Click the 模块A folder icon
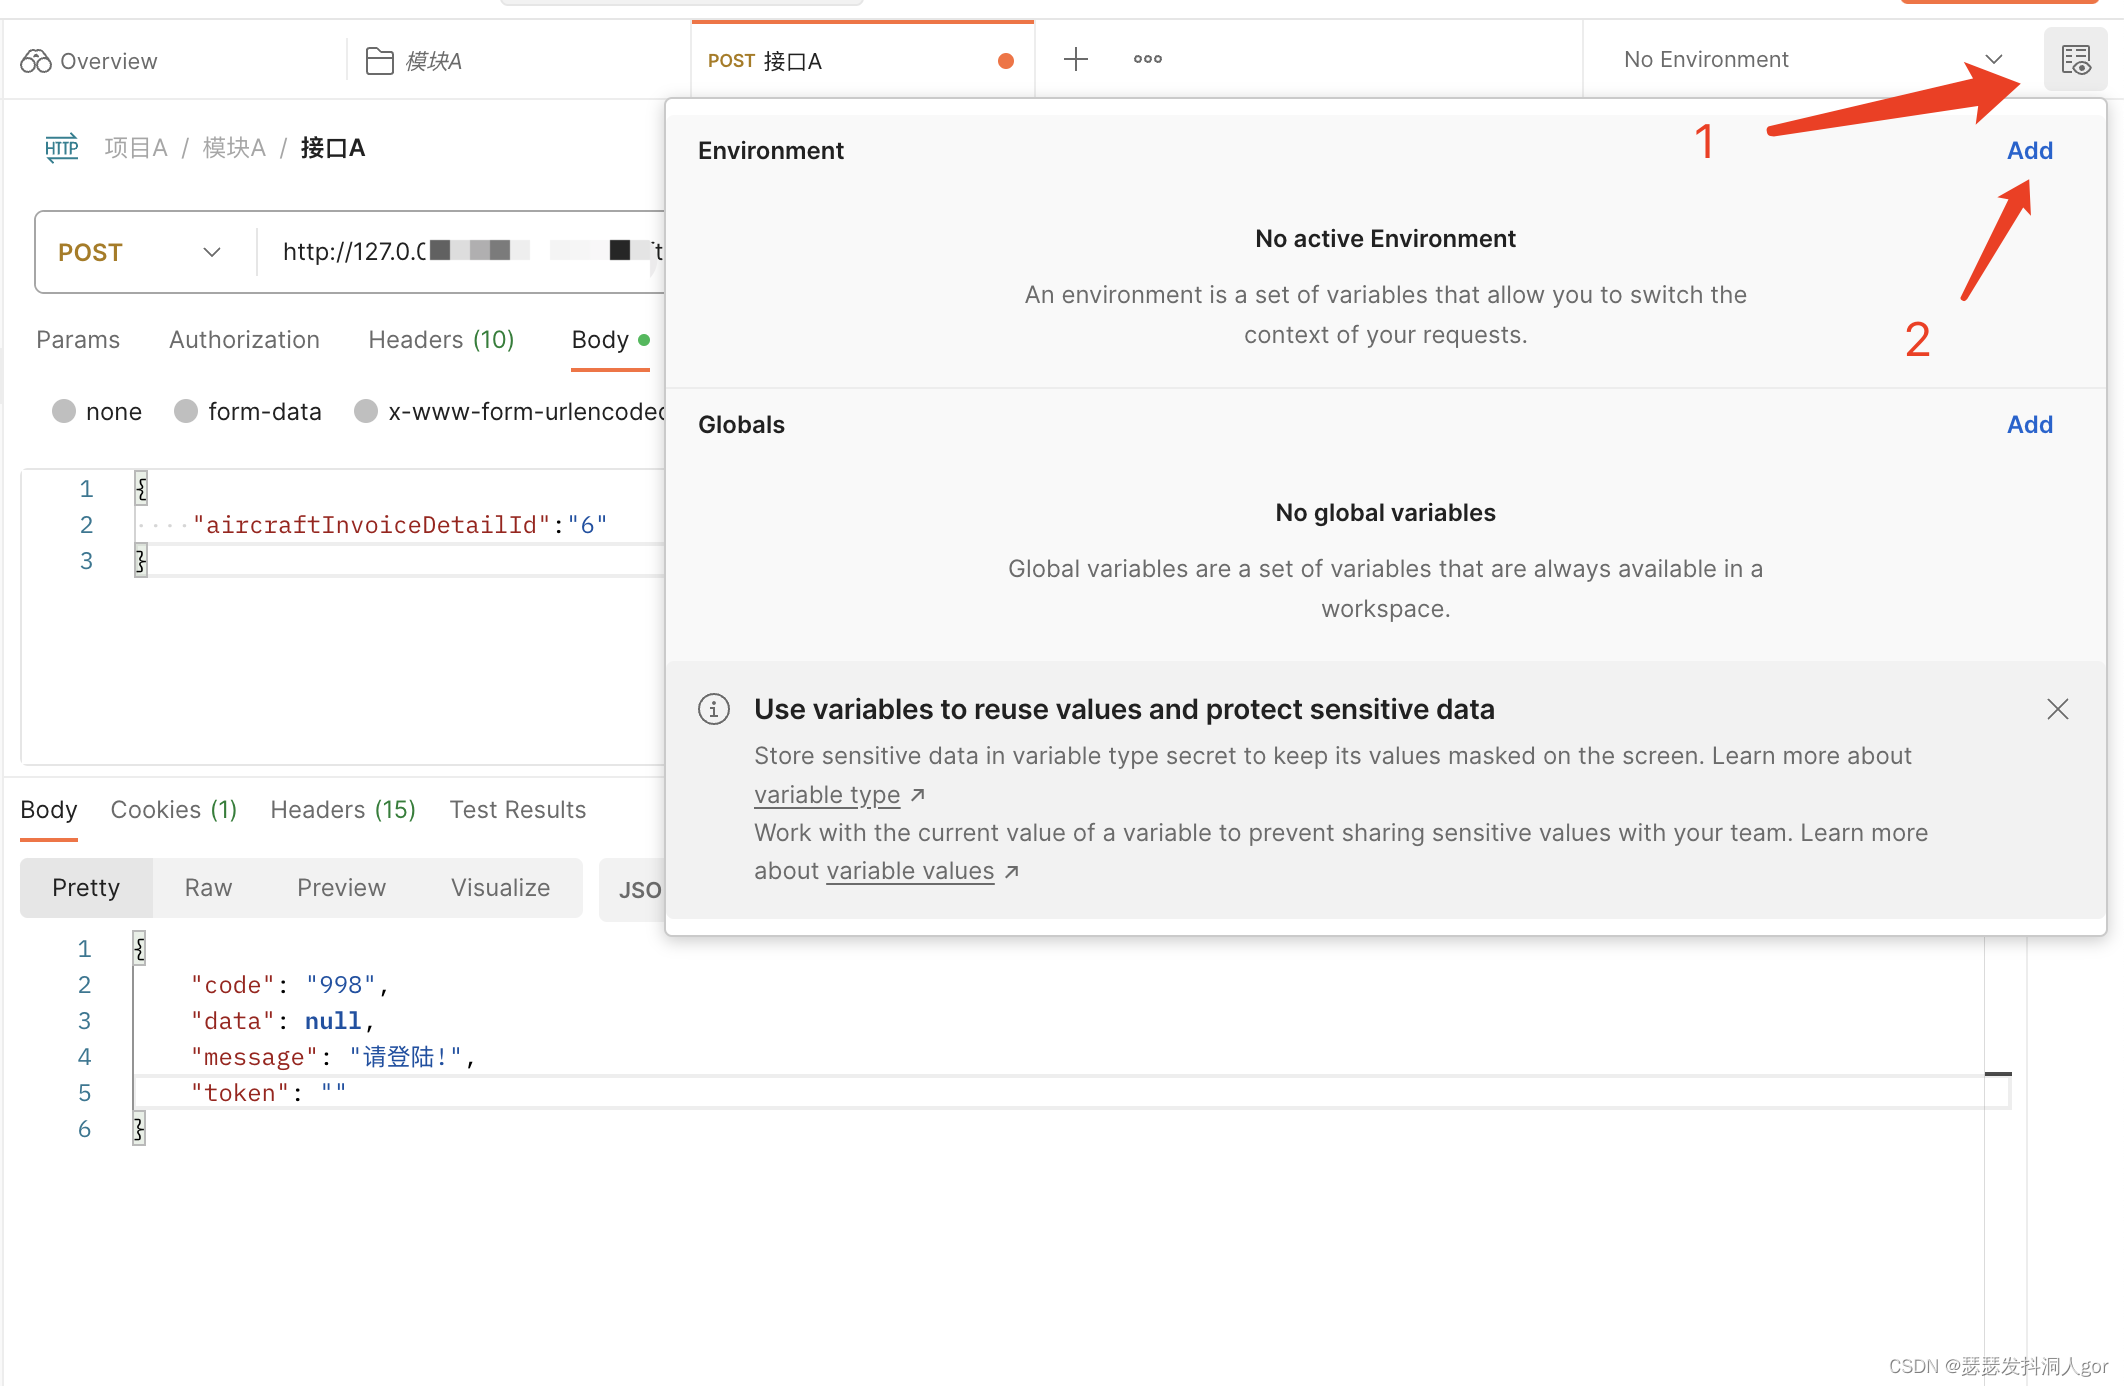2124x1386 pixels. coord(379,61)
